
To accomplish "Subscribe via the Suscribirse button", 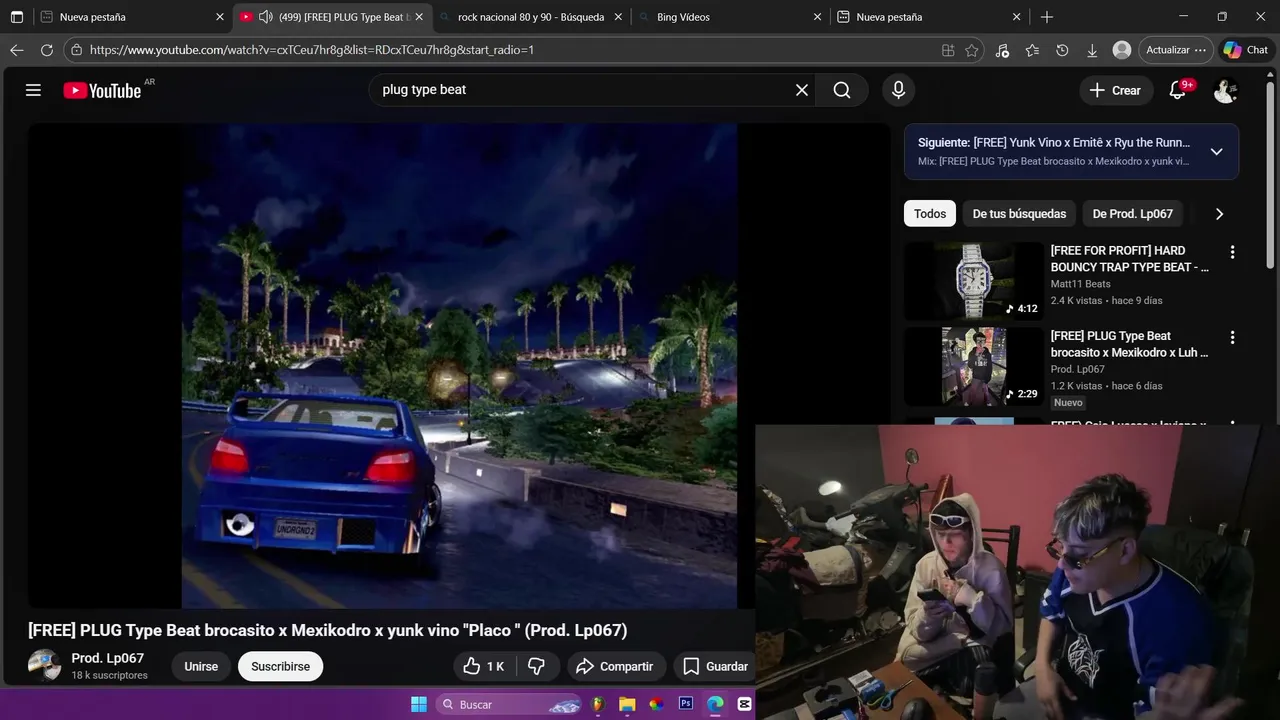I will pos(280,666).
